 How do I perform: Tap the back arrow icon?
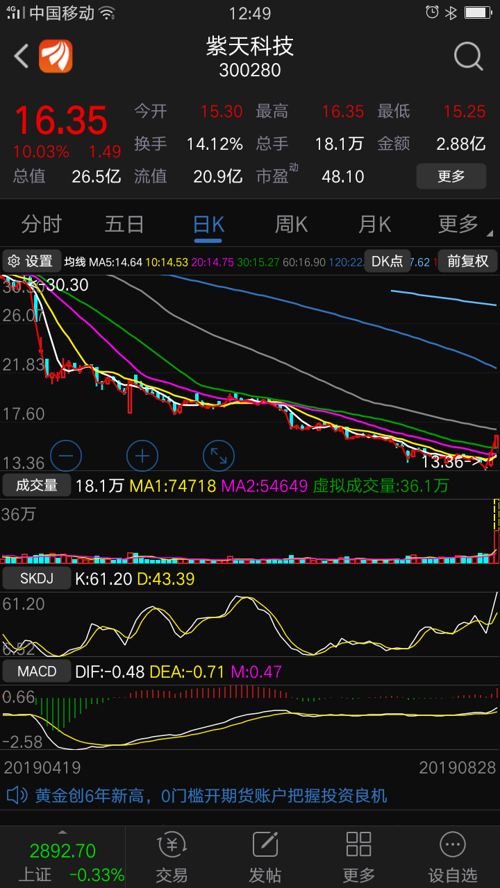click(x=21, y=56)
